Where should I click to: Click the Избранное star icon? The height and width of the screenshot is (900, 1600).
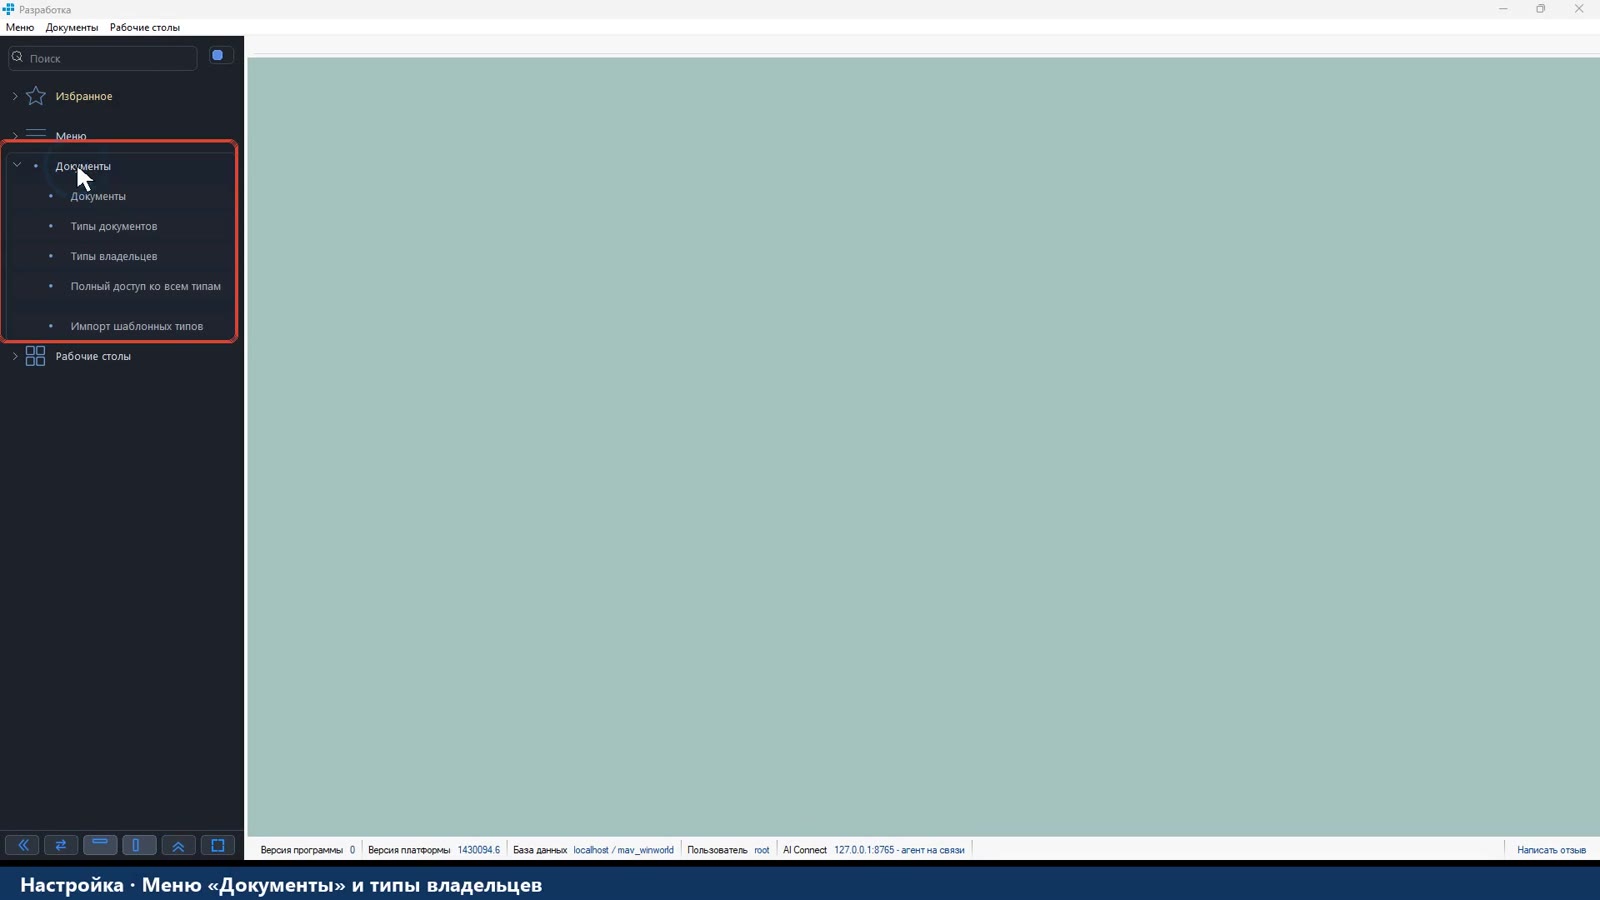pos(36,96)
